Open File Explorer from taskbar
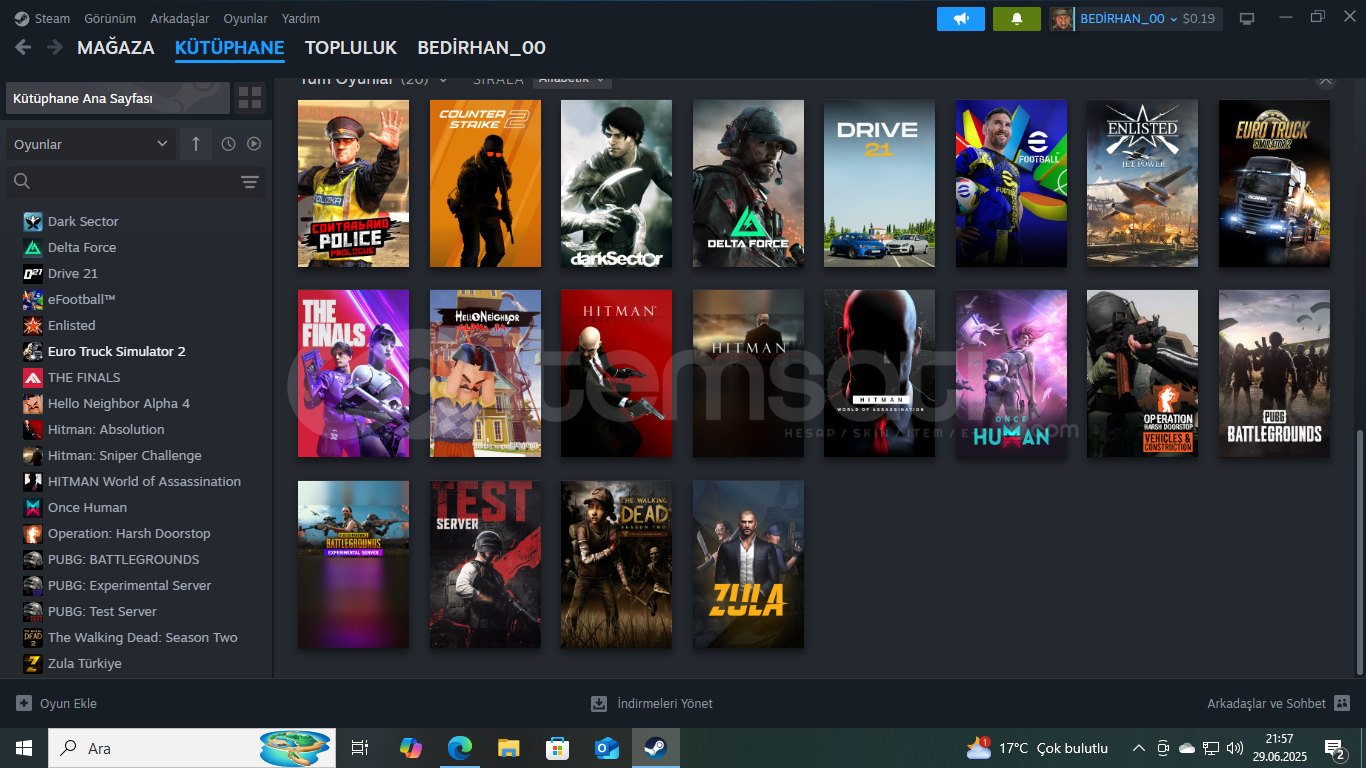This screenshot has width=1366, height=768. coord(509,748)
